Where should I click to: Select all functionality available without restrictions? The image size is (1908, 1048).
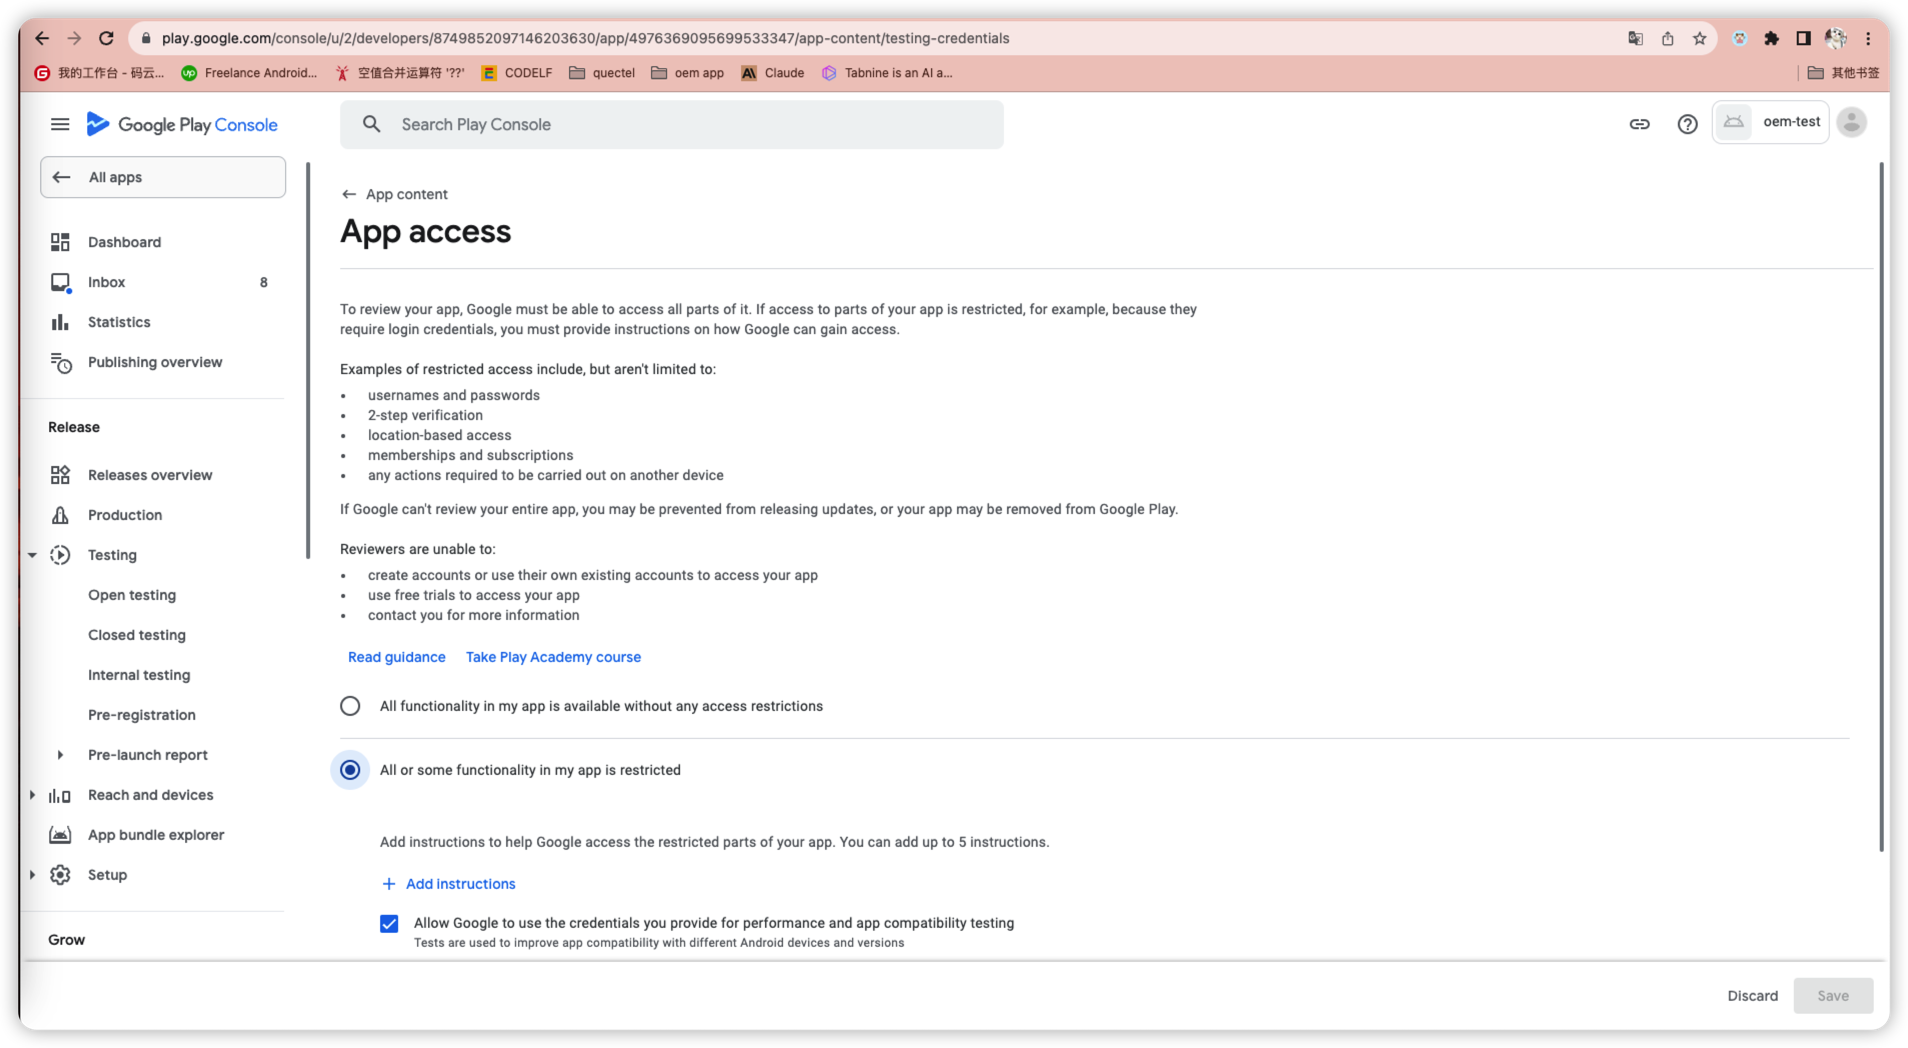(x=350, y=706)
